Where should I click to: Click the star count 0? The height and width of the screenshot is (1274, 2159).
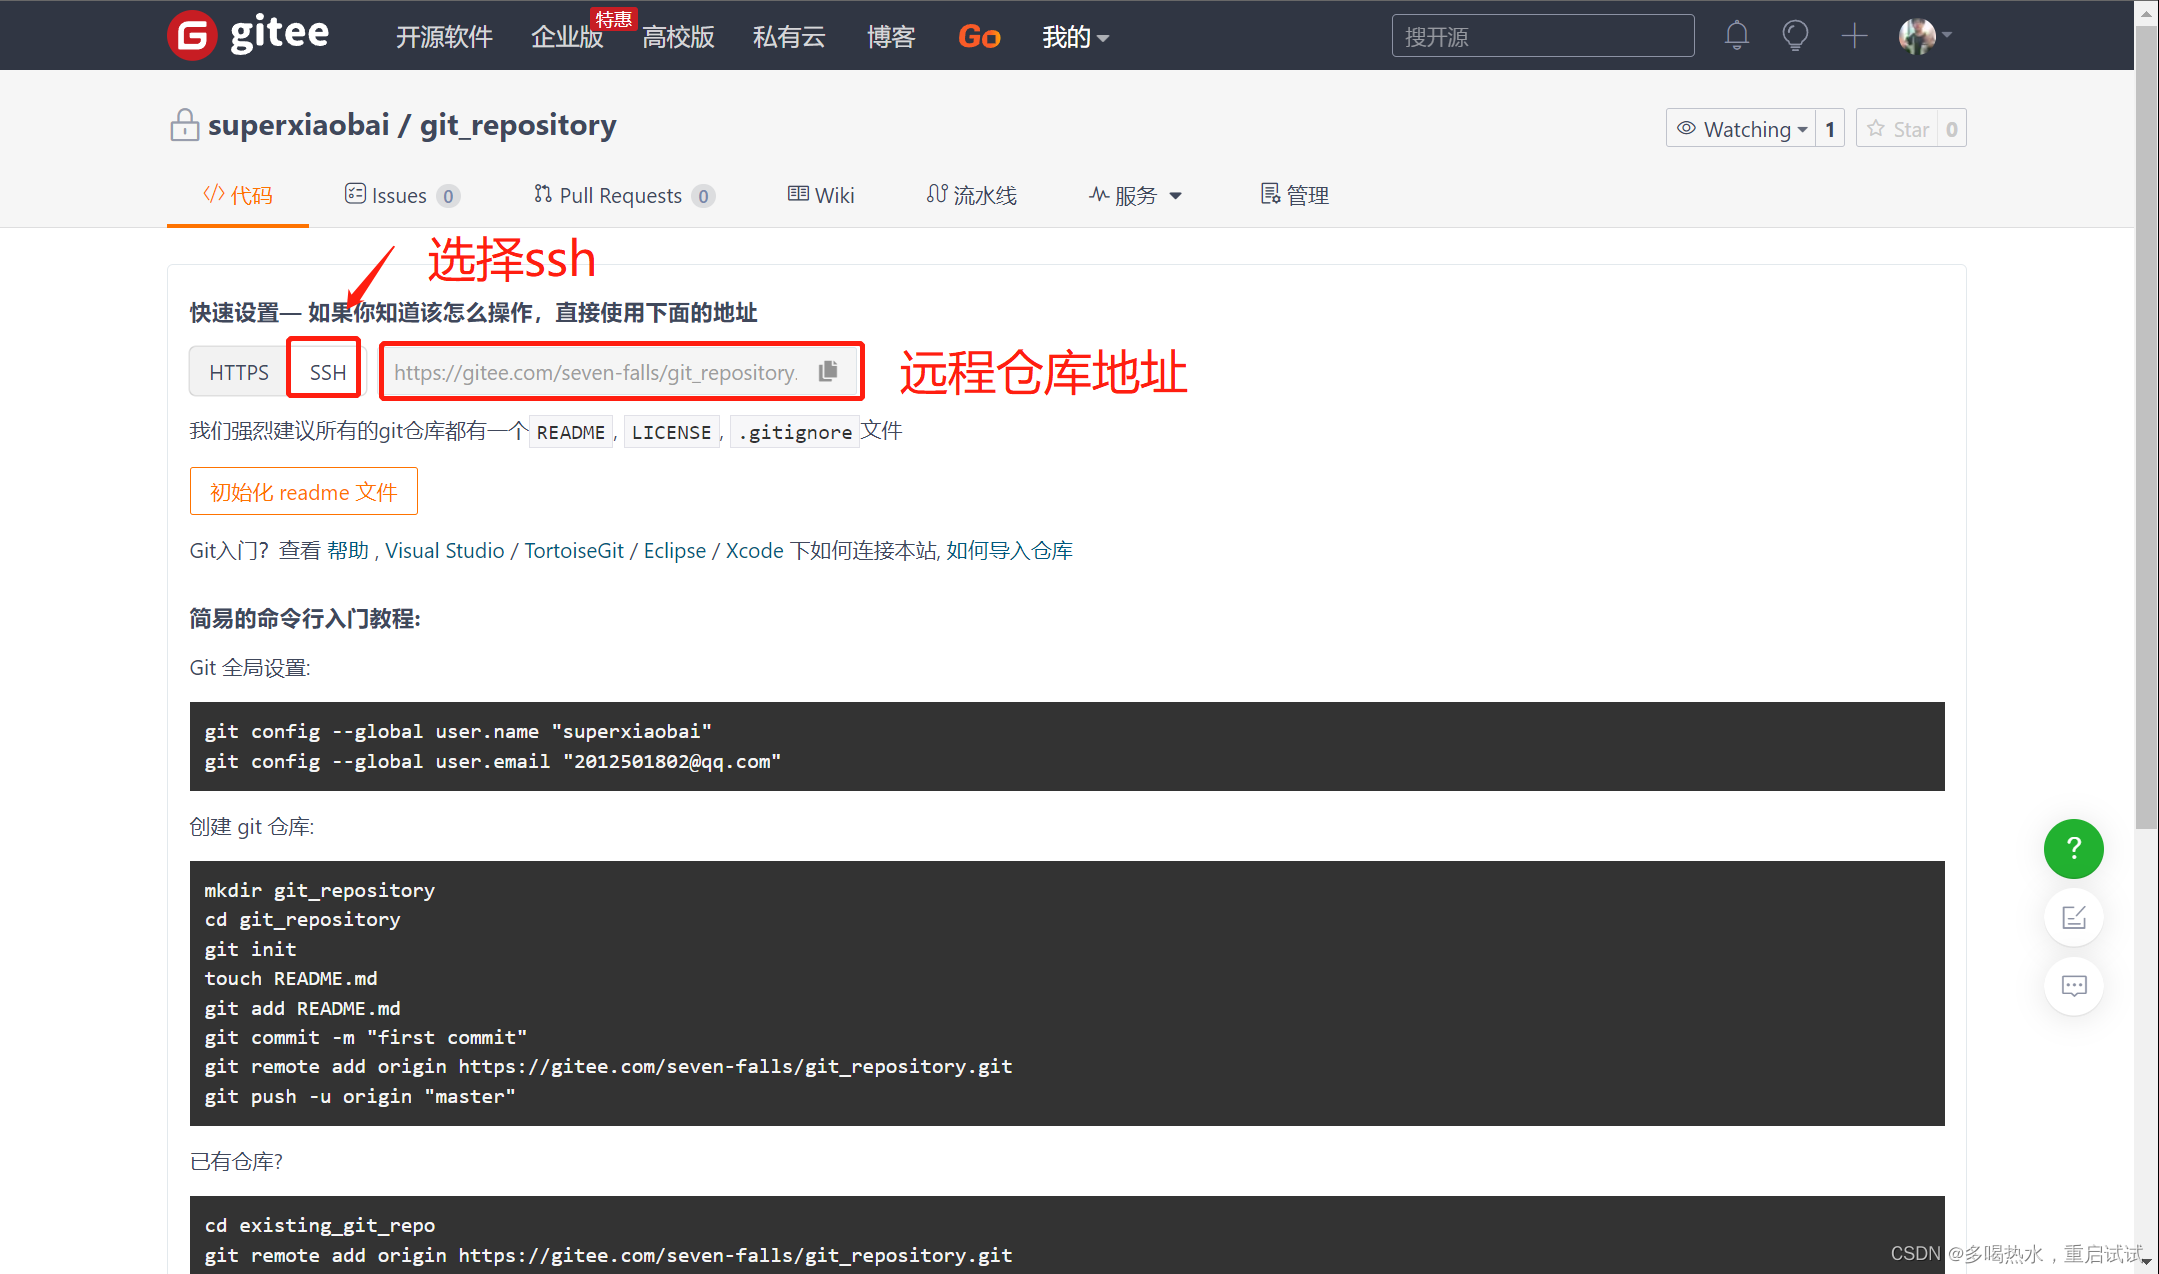[1951, 129]
